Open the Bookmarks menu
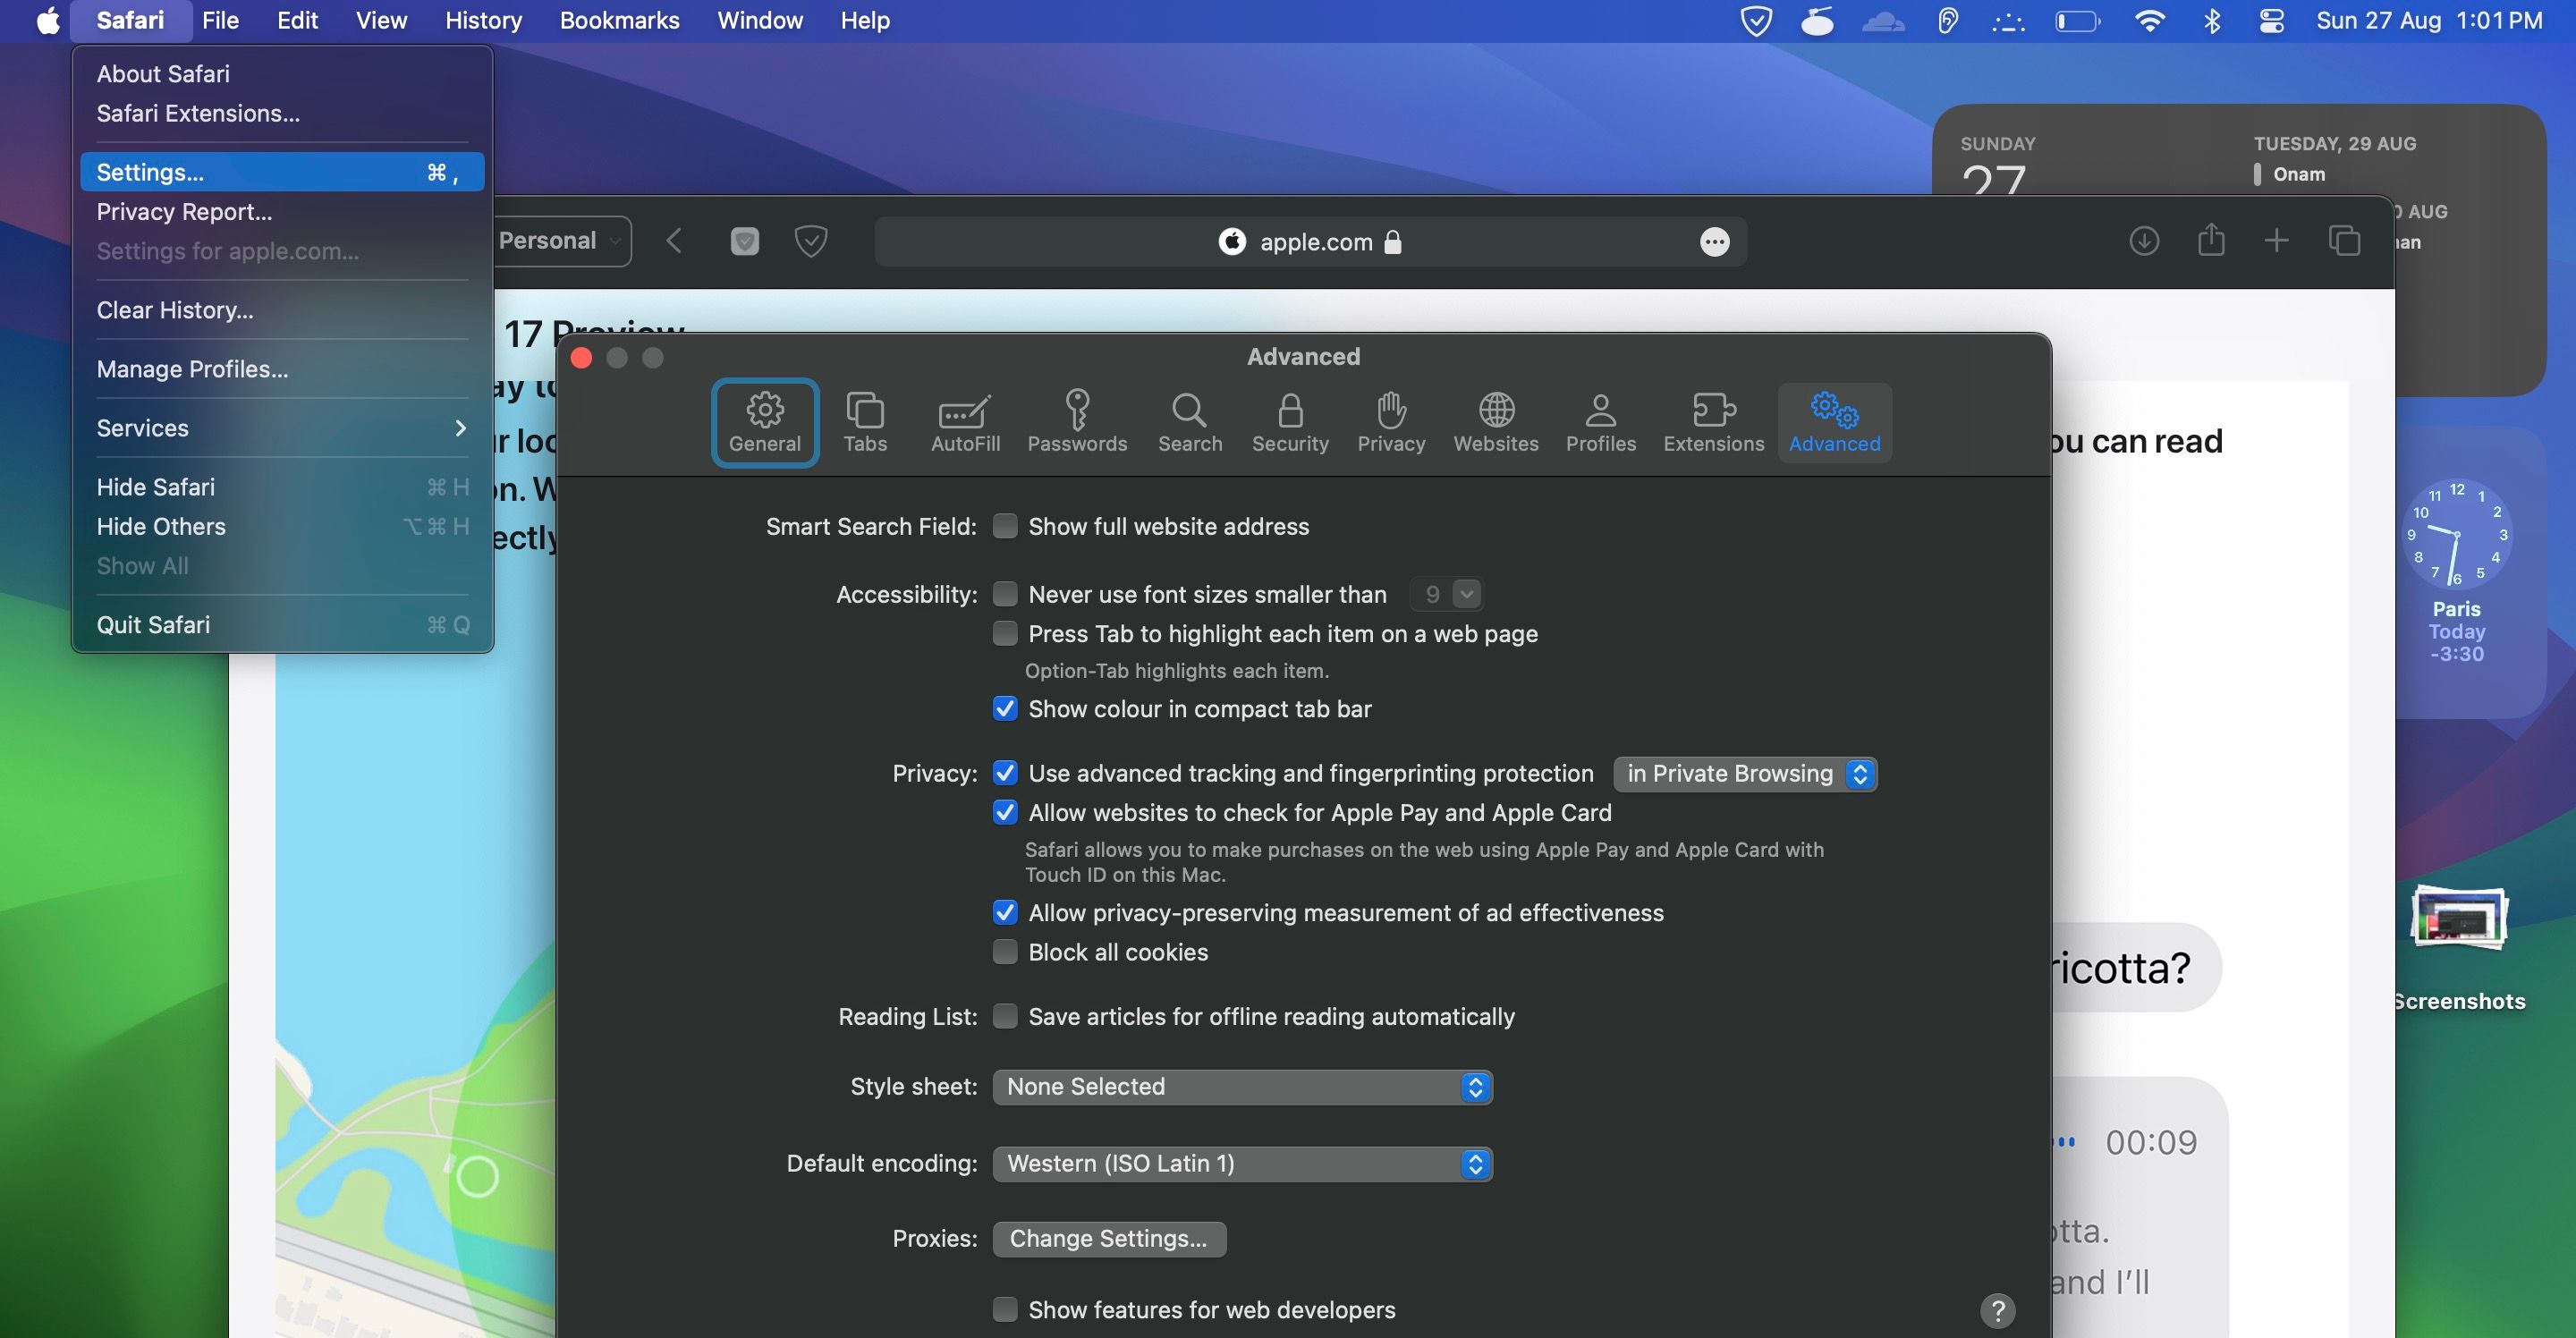2576x1338 pixels. [x=619, y=20]
